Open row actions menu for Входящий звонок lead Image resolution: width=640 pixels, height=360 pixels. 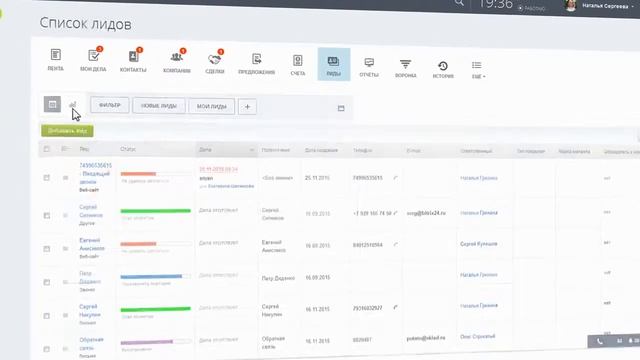point(65,178)
